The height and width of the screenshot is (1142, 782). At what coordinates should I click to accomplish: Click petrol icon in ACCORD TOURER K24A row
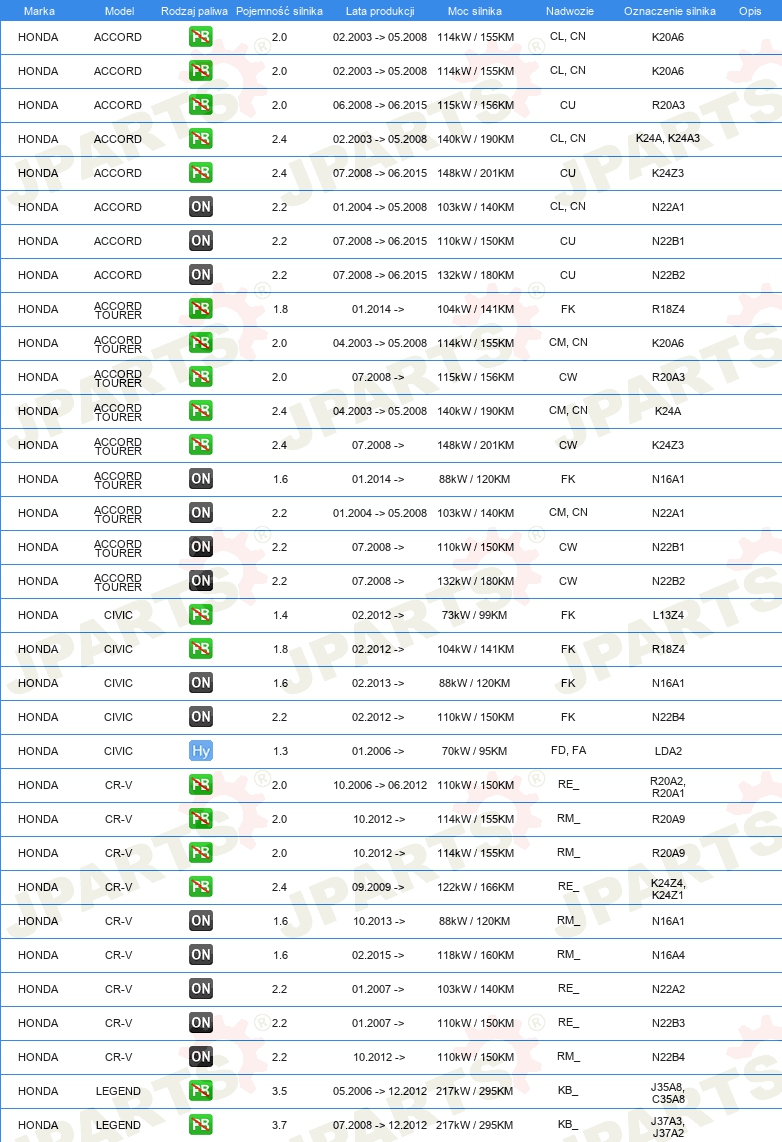click(x=201, y=411)
